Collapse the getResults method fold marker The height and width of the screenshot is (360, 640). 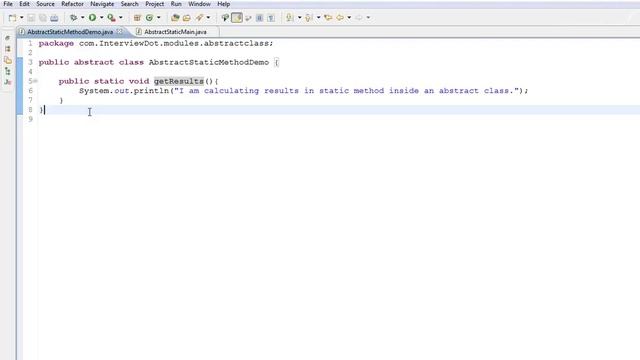36,81
